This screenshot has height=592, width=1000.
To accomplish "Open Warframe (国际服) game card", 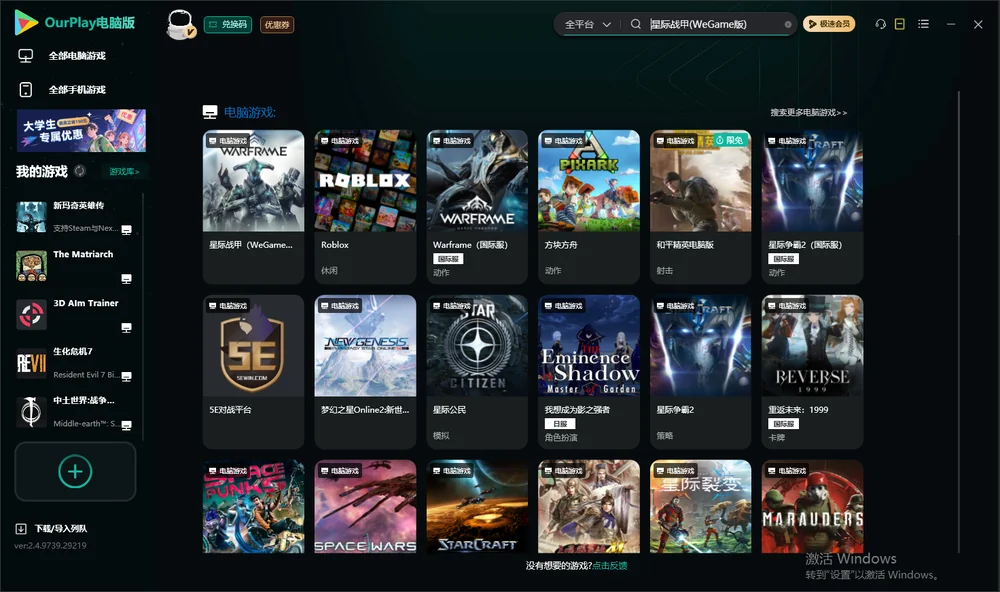I will [x=477, y=207].
